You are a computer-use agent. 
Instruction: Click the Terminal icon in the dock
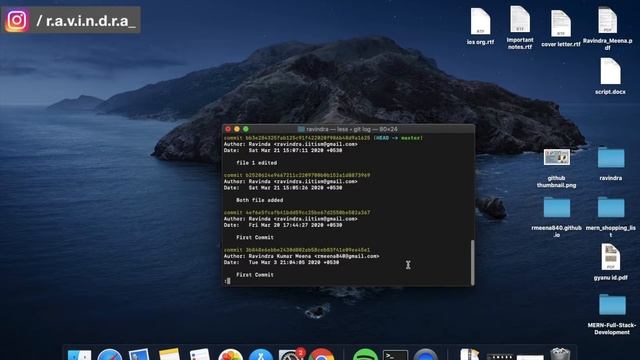point(395,355)
